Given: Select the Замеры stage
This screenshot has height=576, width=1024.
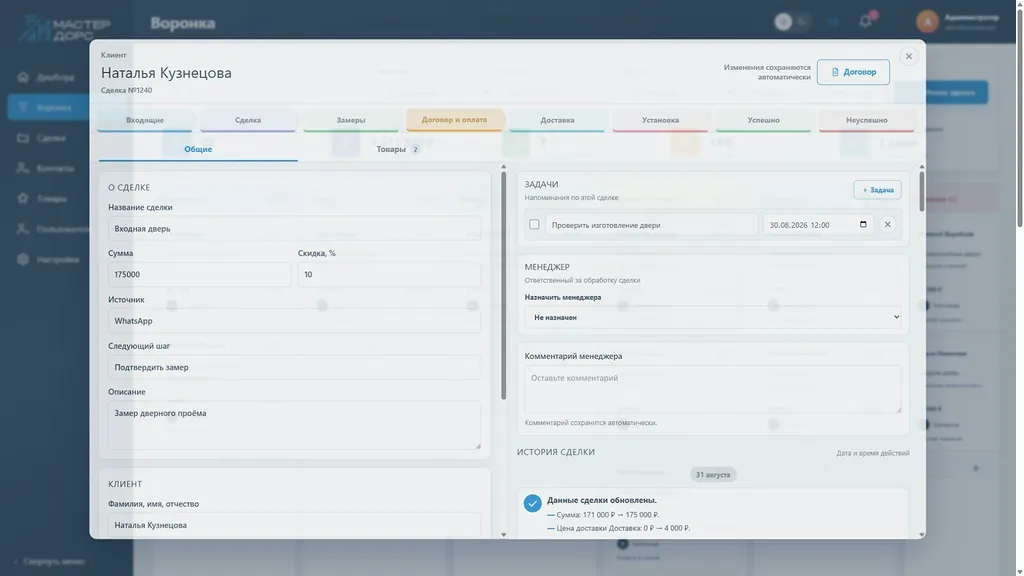Looking at the screenshot, I should [351, 120].
